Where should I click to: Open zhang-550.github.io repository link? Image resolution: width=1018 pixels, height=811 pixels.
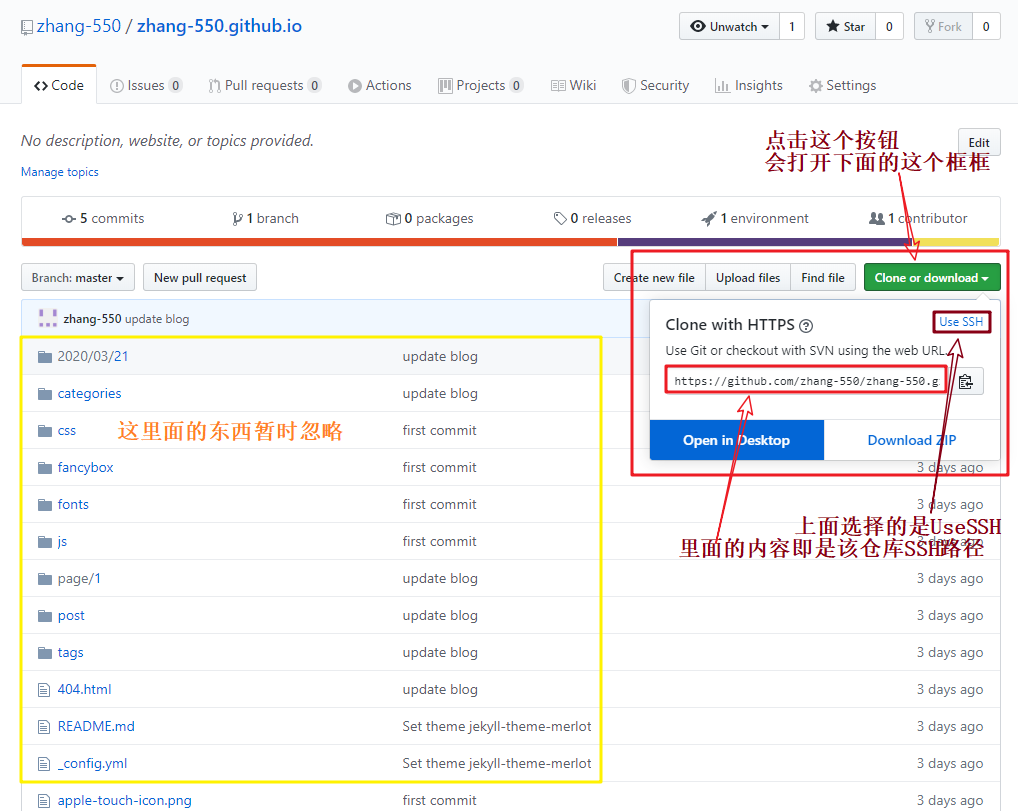click(219, 26)
